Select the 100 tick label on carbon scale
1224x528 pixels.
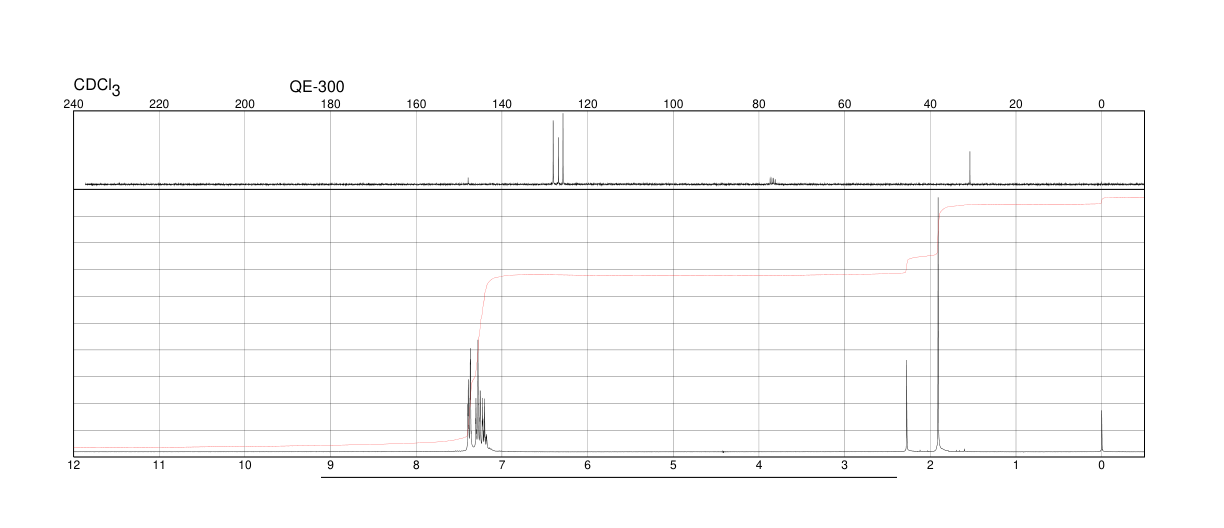[x=673, y=104]
